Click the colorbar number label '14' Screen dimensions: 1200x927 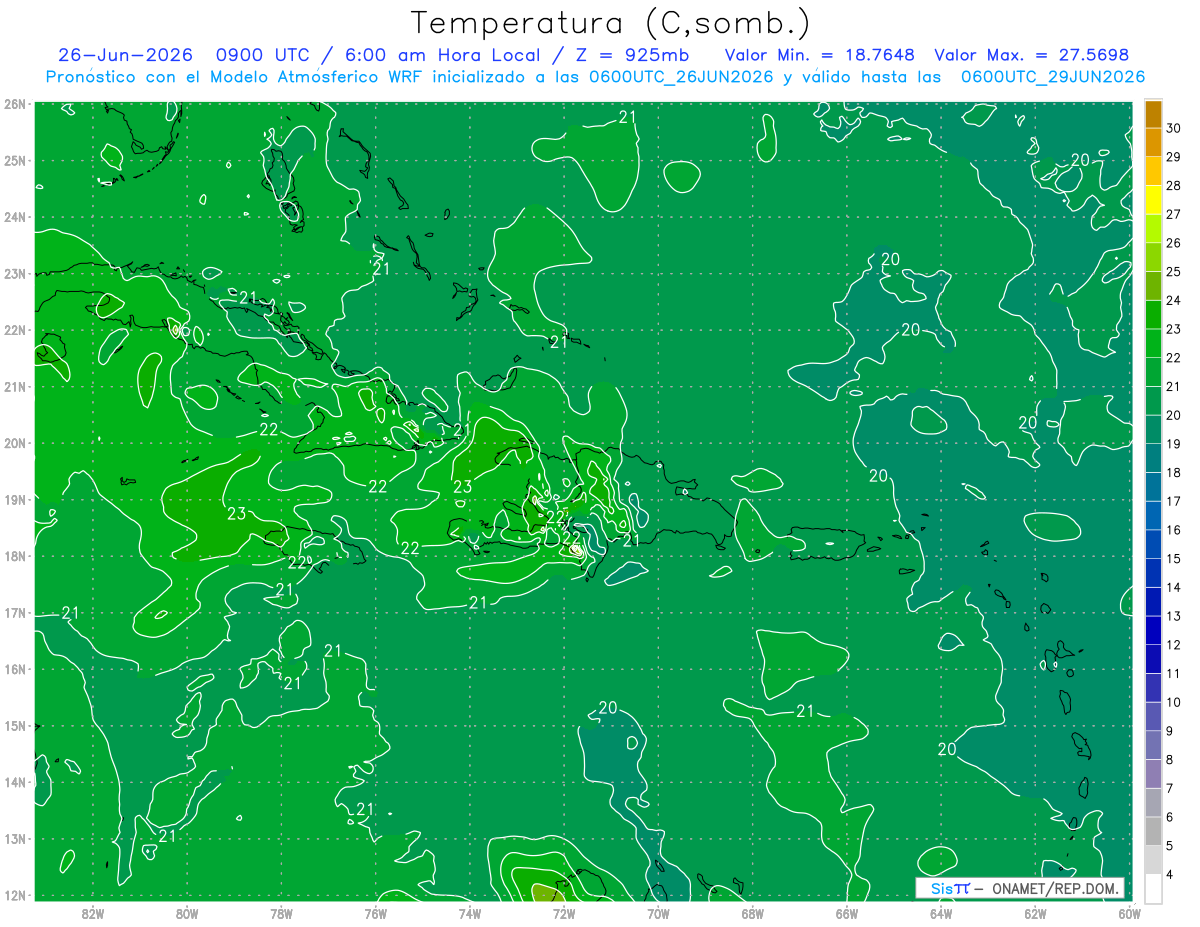(1174, 587)
